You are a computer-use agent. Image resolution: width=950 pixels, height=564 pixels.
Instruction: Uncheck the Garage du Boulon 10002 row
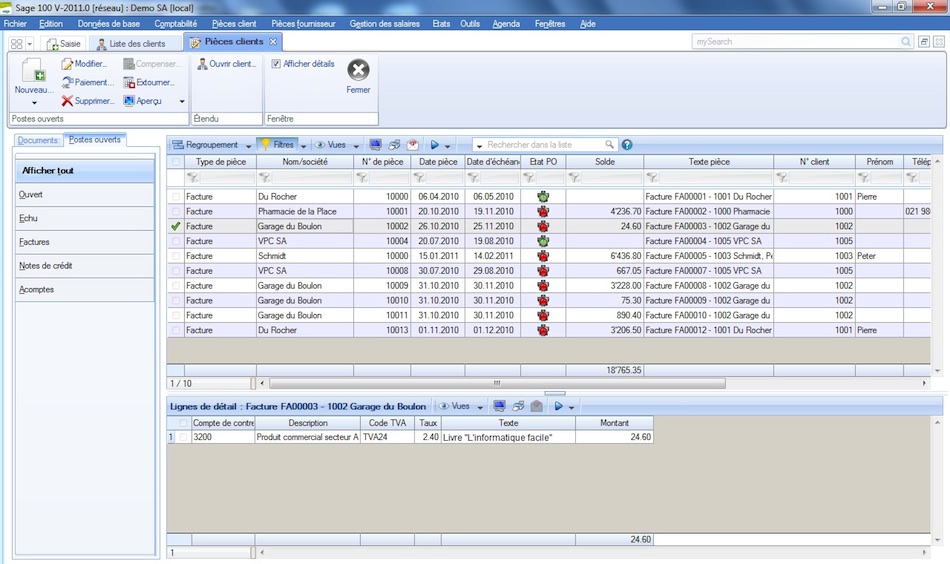point(176,226)
